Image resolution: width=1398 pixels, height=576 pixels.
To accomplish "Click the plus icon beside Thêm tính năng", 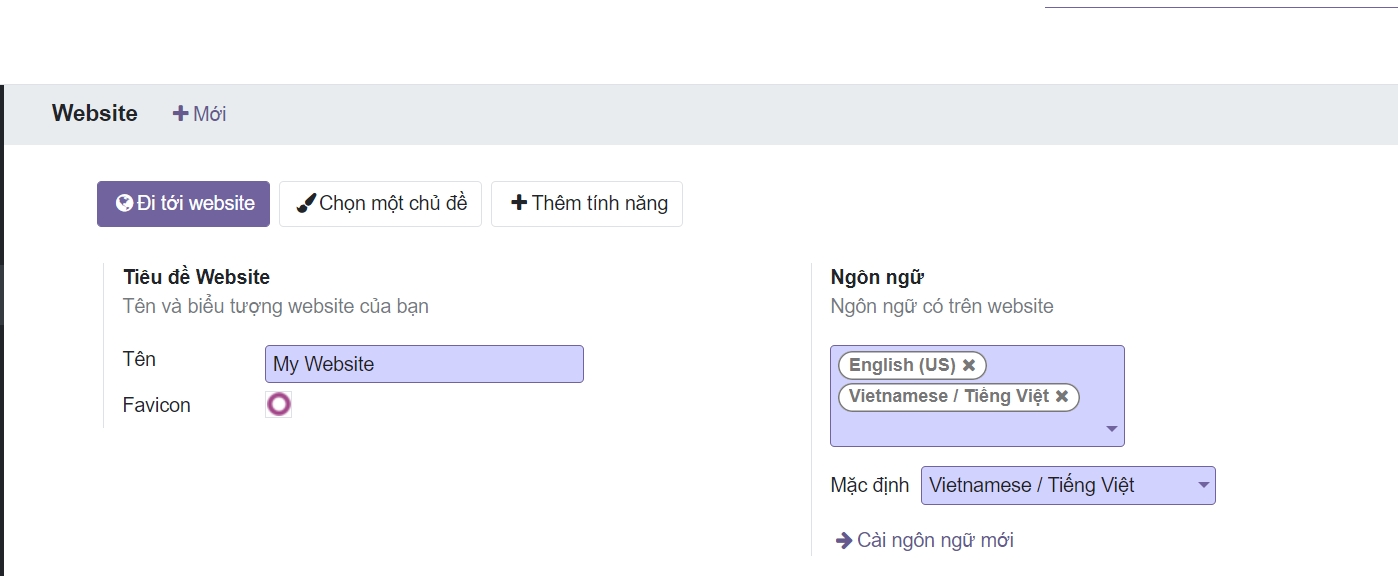I will click(x=519, y=203).
